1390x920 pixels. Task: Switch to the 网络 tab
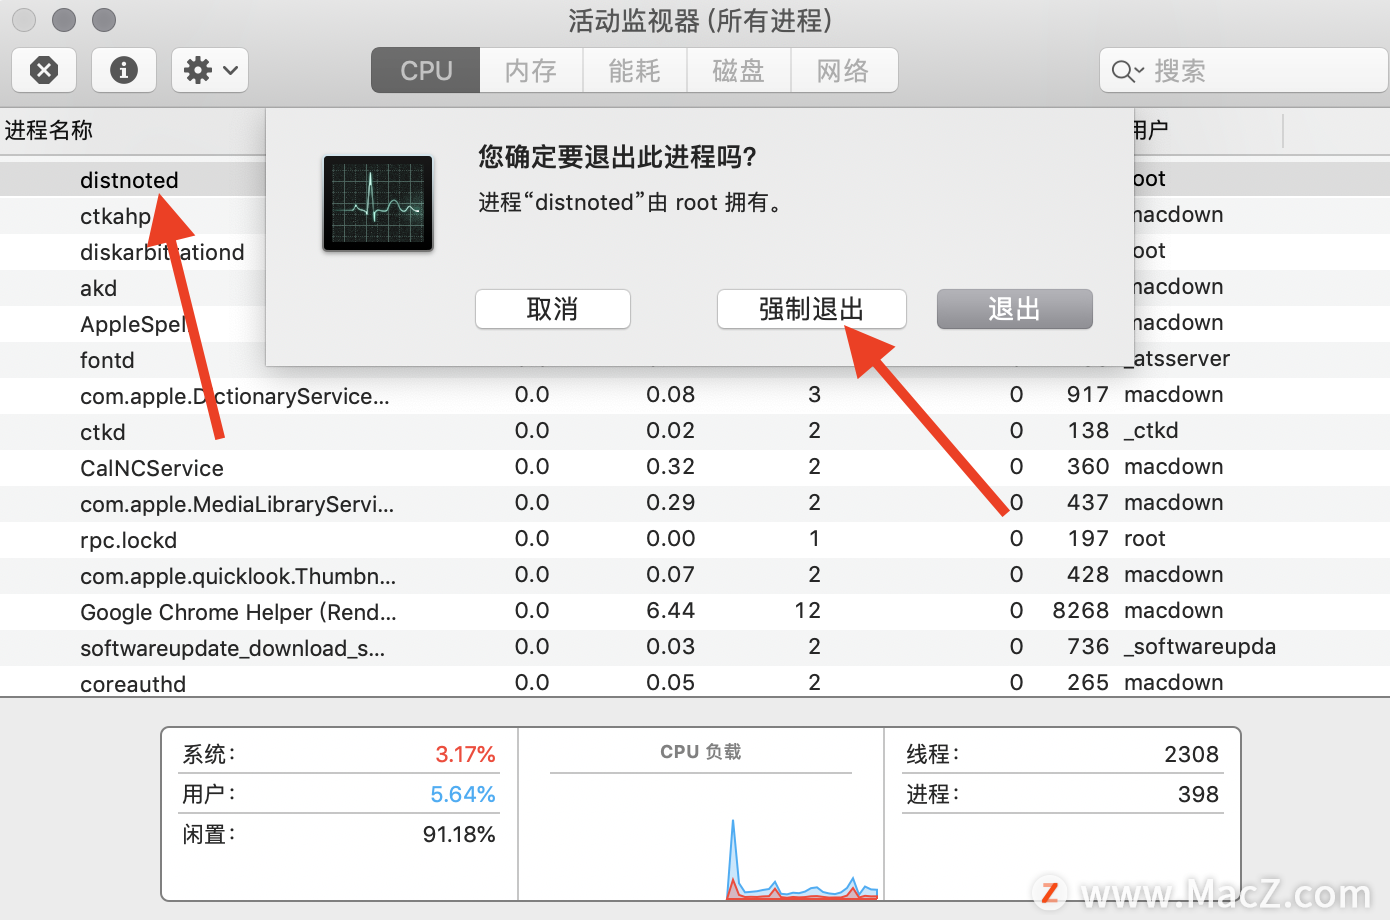click(x=844, y=71)
